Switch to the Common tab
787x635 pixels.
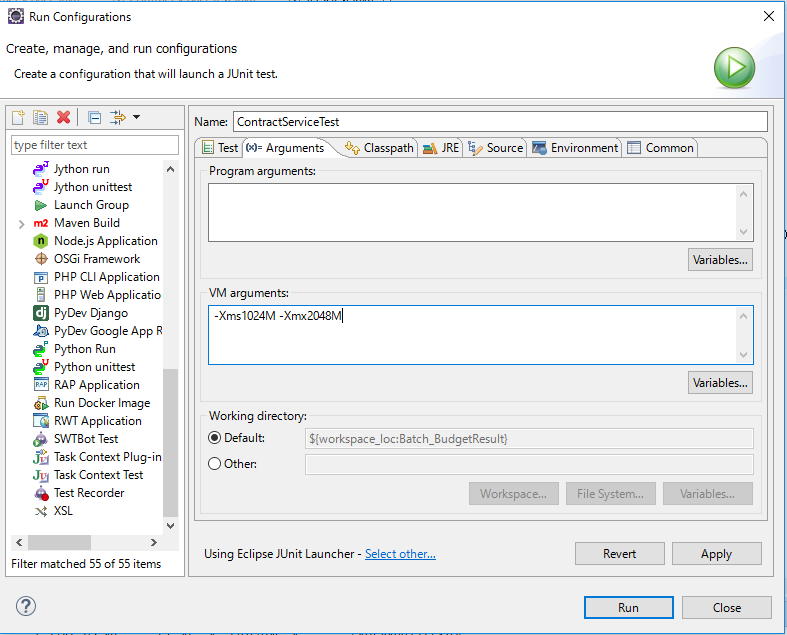point(660,148)
